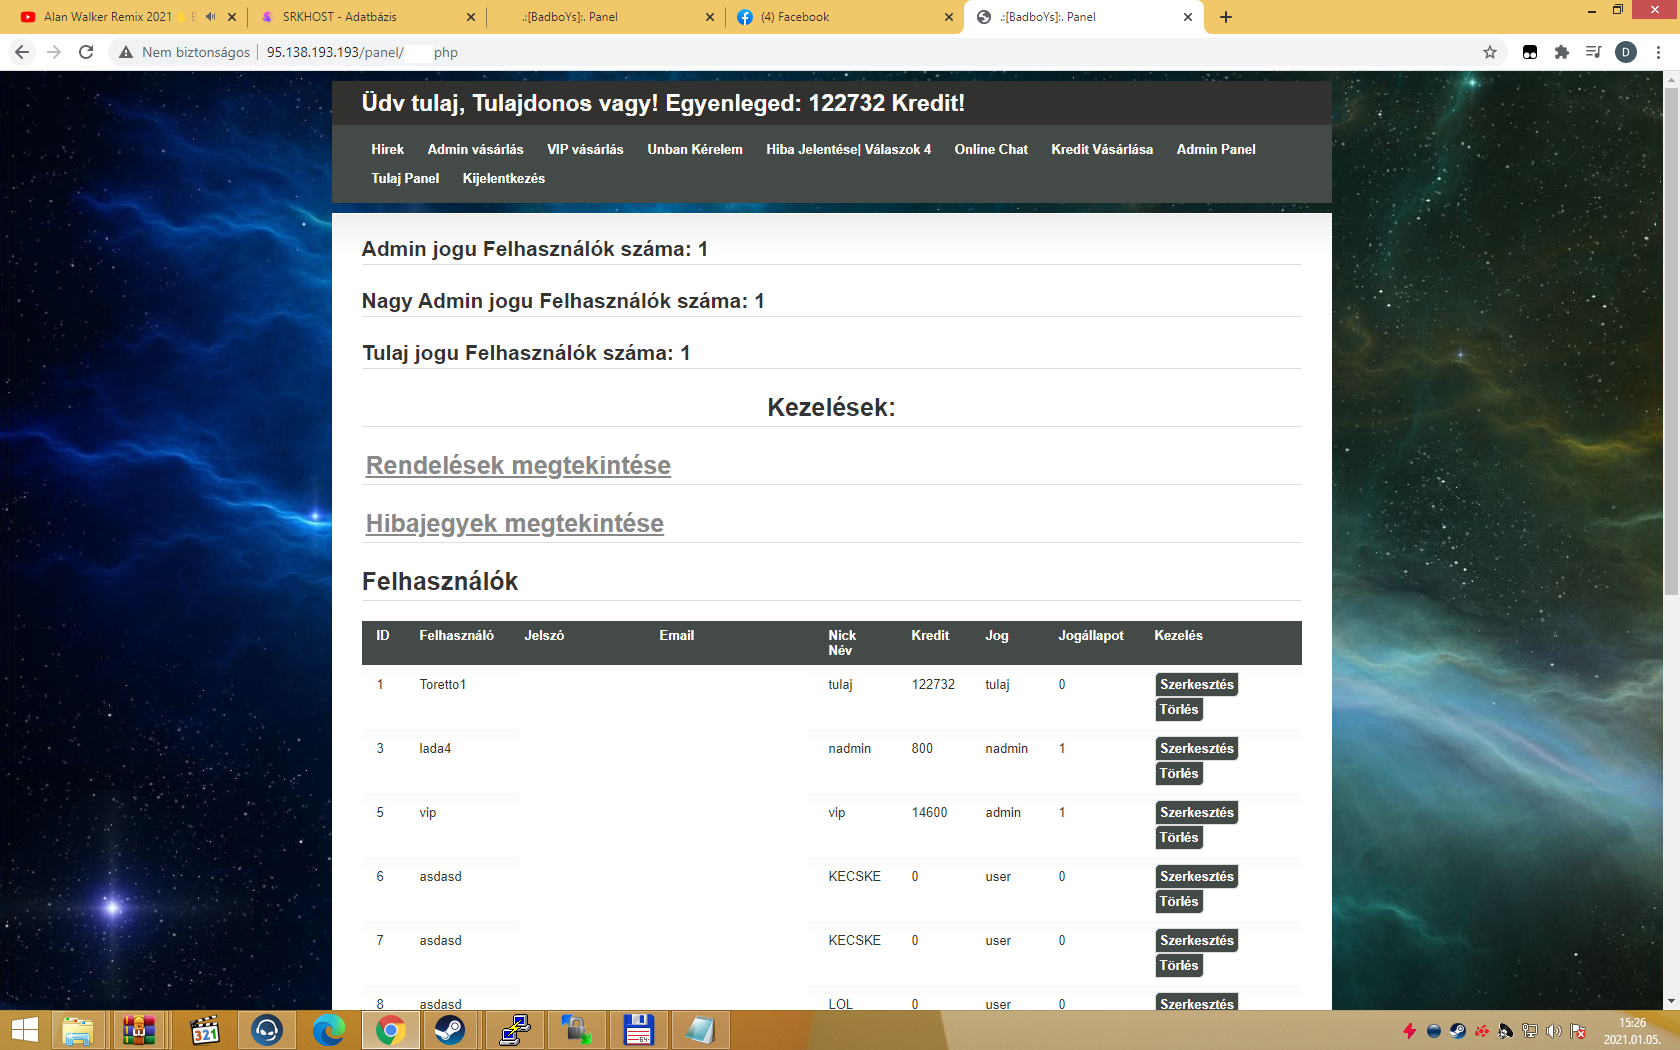Click the page's vertical scrollbar
This screenshot has width=1680, height=1050.
coord(1671,340)
